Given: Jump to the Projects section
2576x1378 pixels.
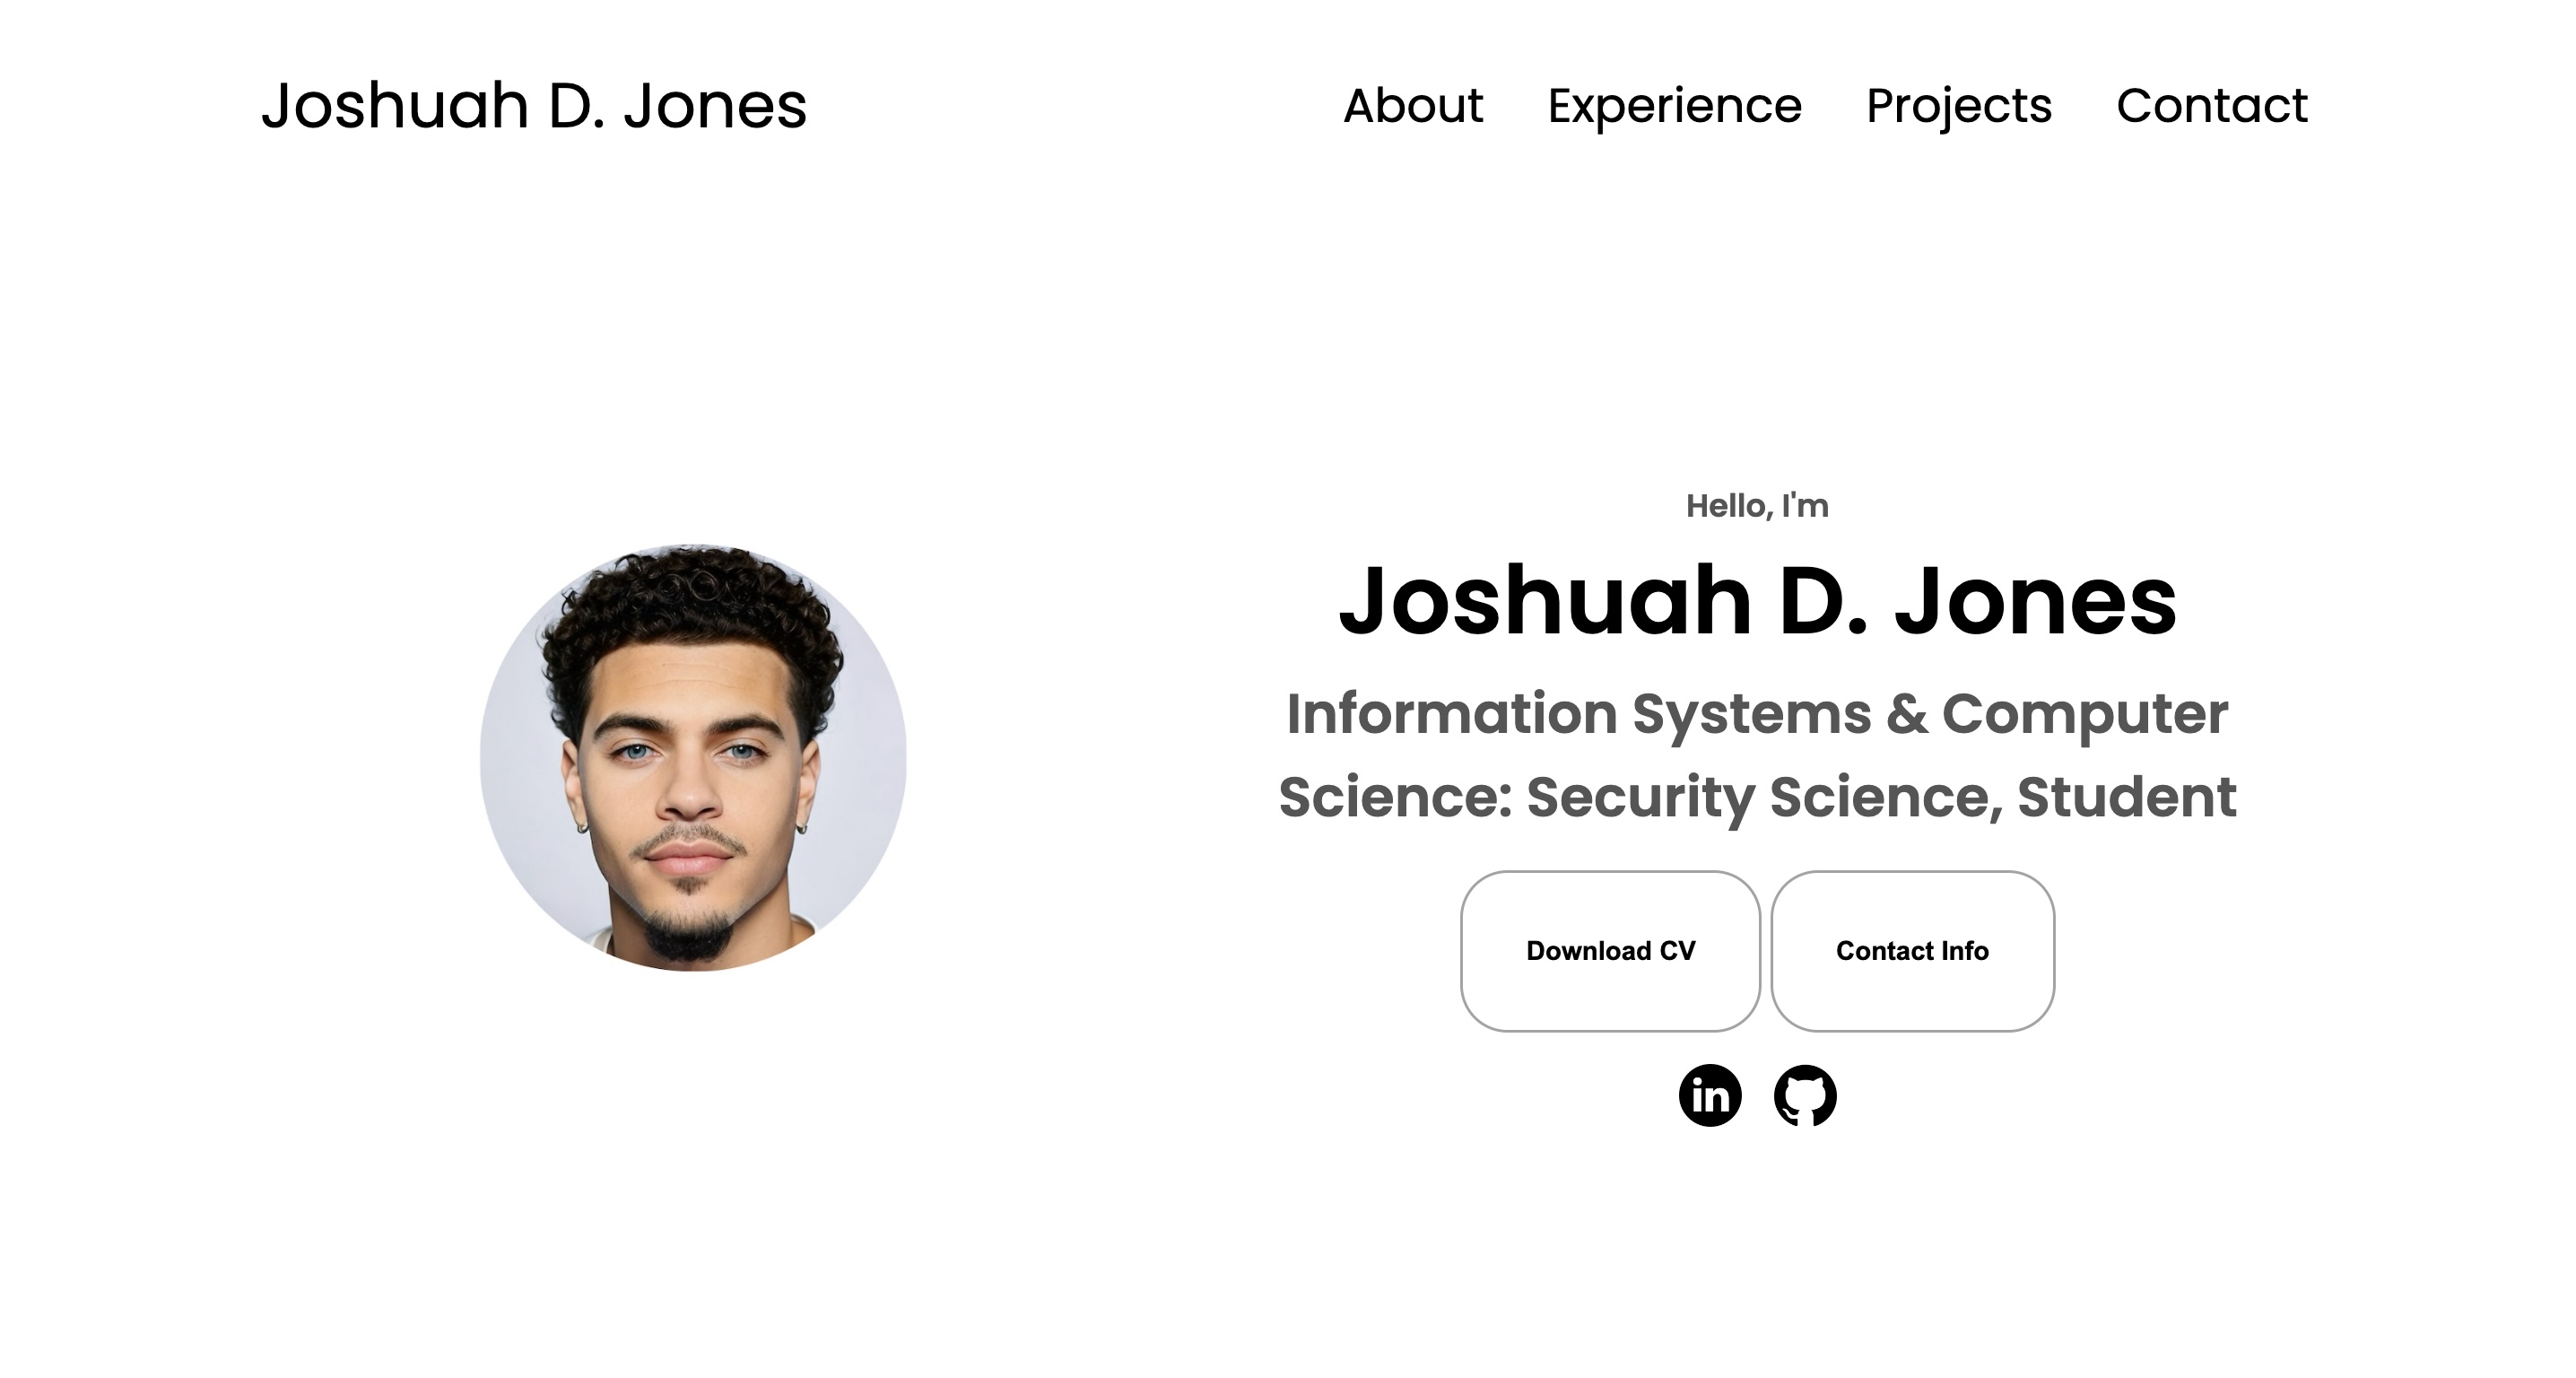Looking at the screenshot, I should pyautogui.click(x=1959, y=107).
